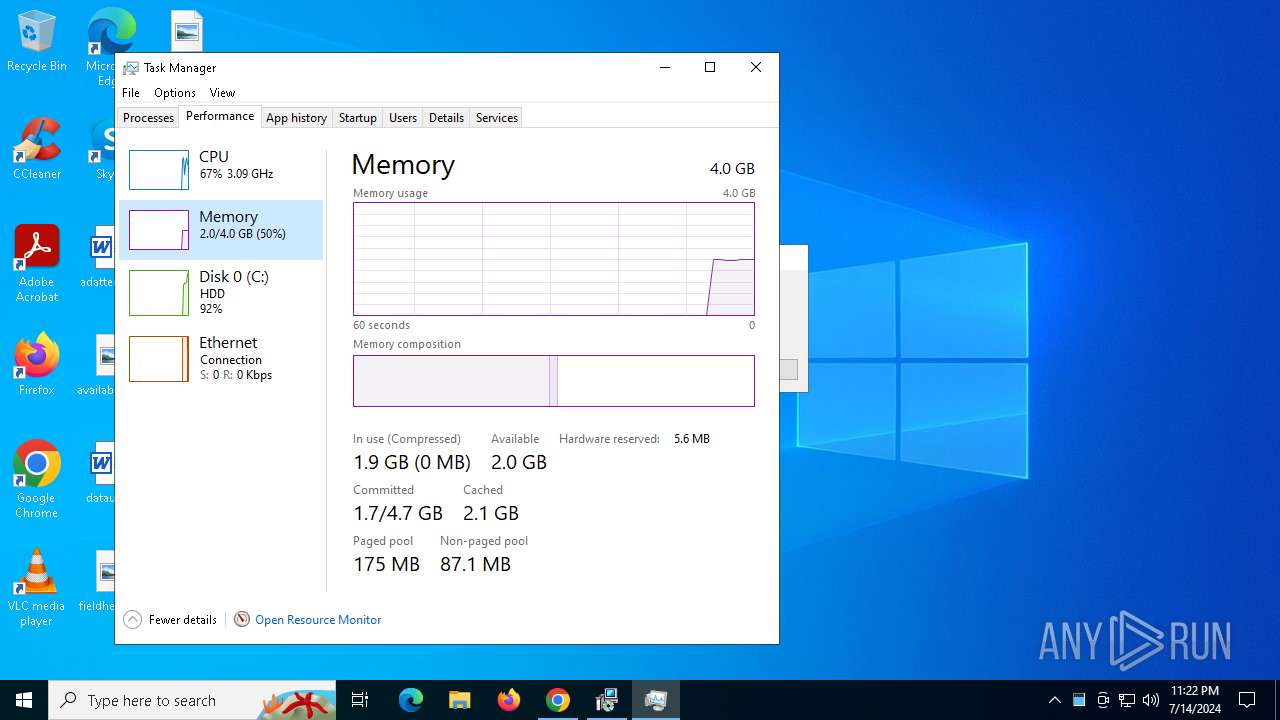The width and height of the screenshot is (1280, 720).
Task: Switch to the Processes tab
Action: [148, 118]
